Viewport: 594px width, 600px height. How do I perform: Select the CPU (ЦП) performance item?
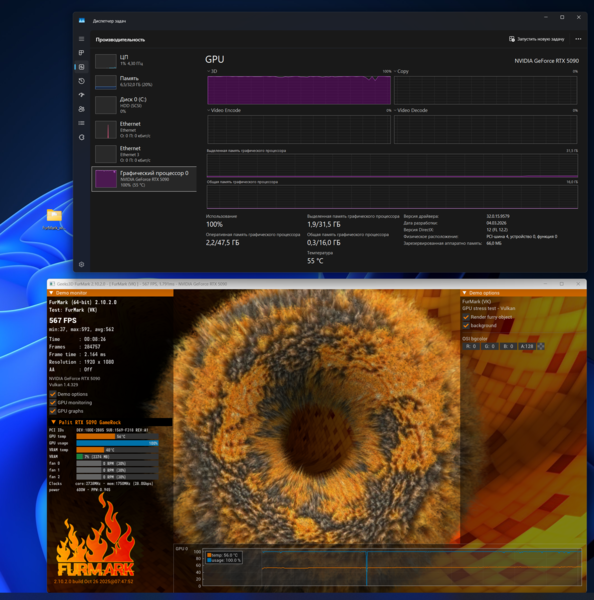point(144,60)
